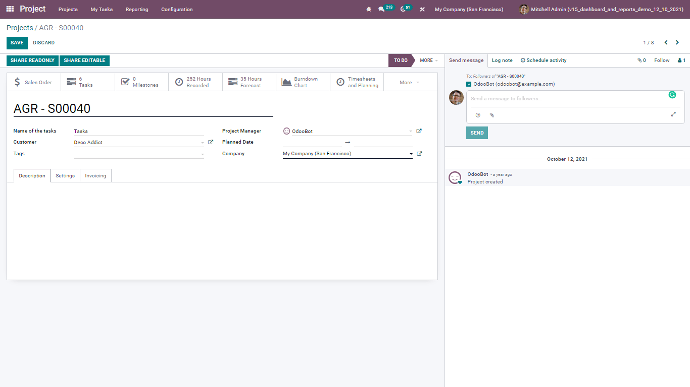This screenshot has height=387, width=690.
Task: Open the Project Manager field dropdown
Action: pos(411,131)
